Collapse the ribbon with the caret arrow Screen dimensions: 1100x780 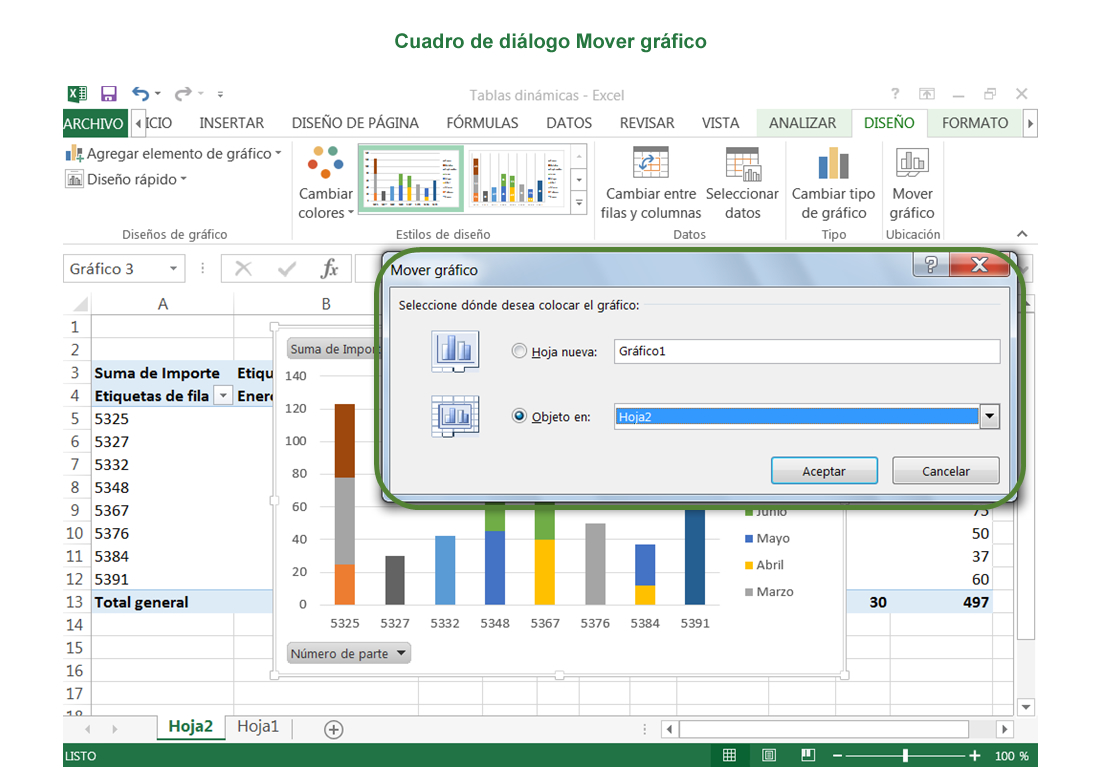[1022, 234]
